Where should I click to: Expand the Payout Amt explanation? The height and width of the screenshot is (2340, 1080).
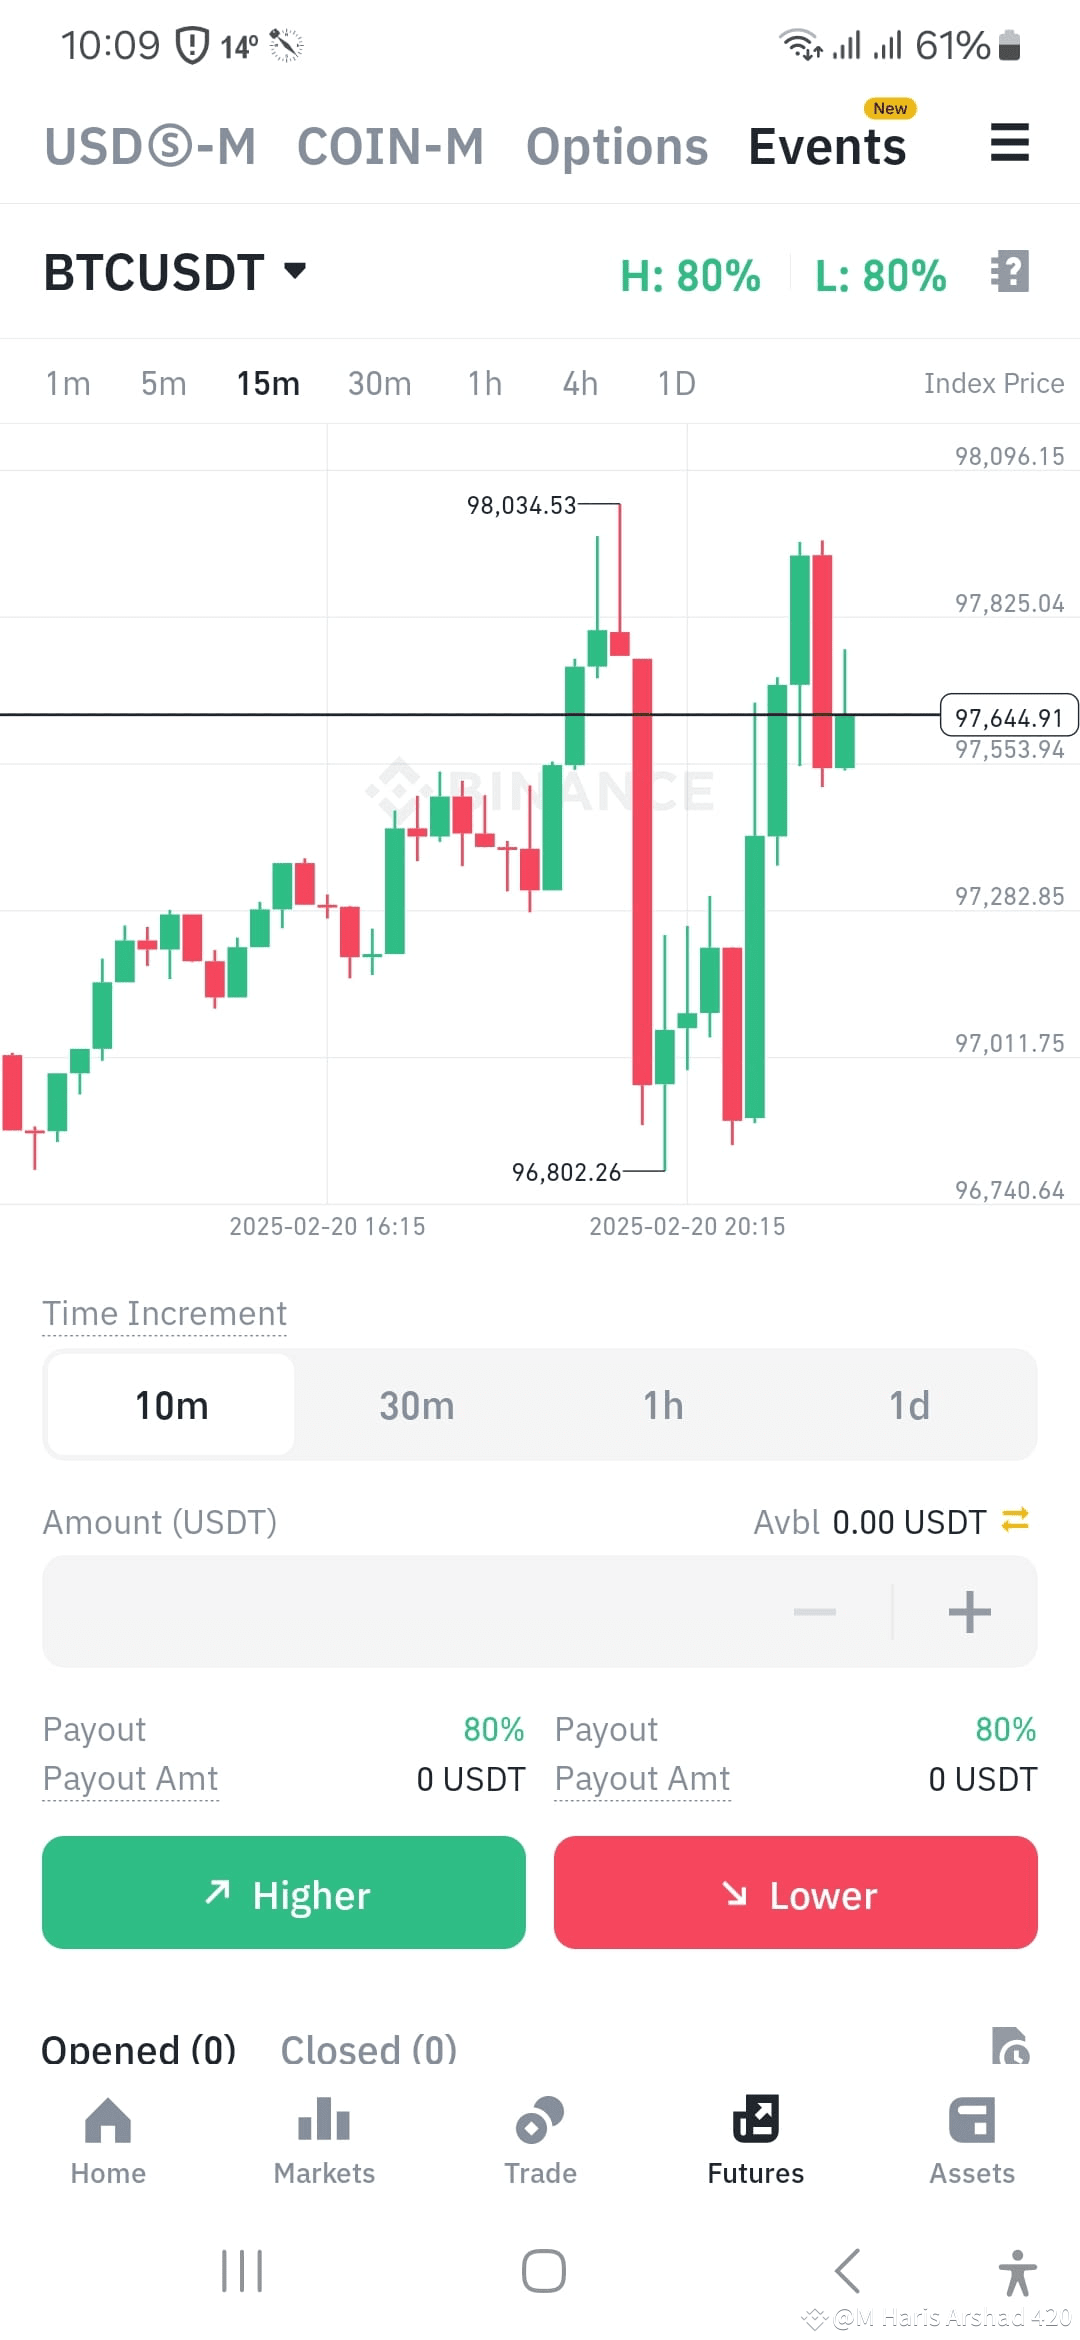(130, 1778)
